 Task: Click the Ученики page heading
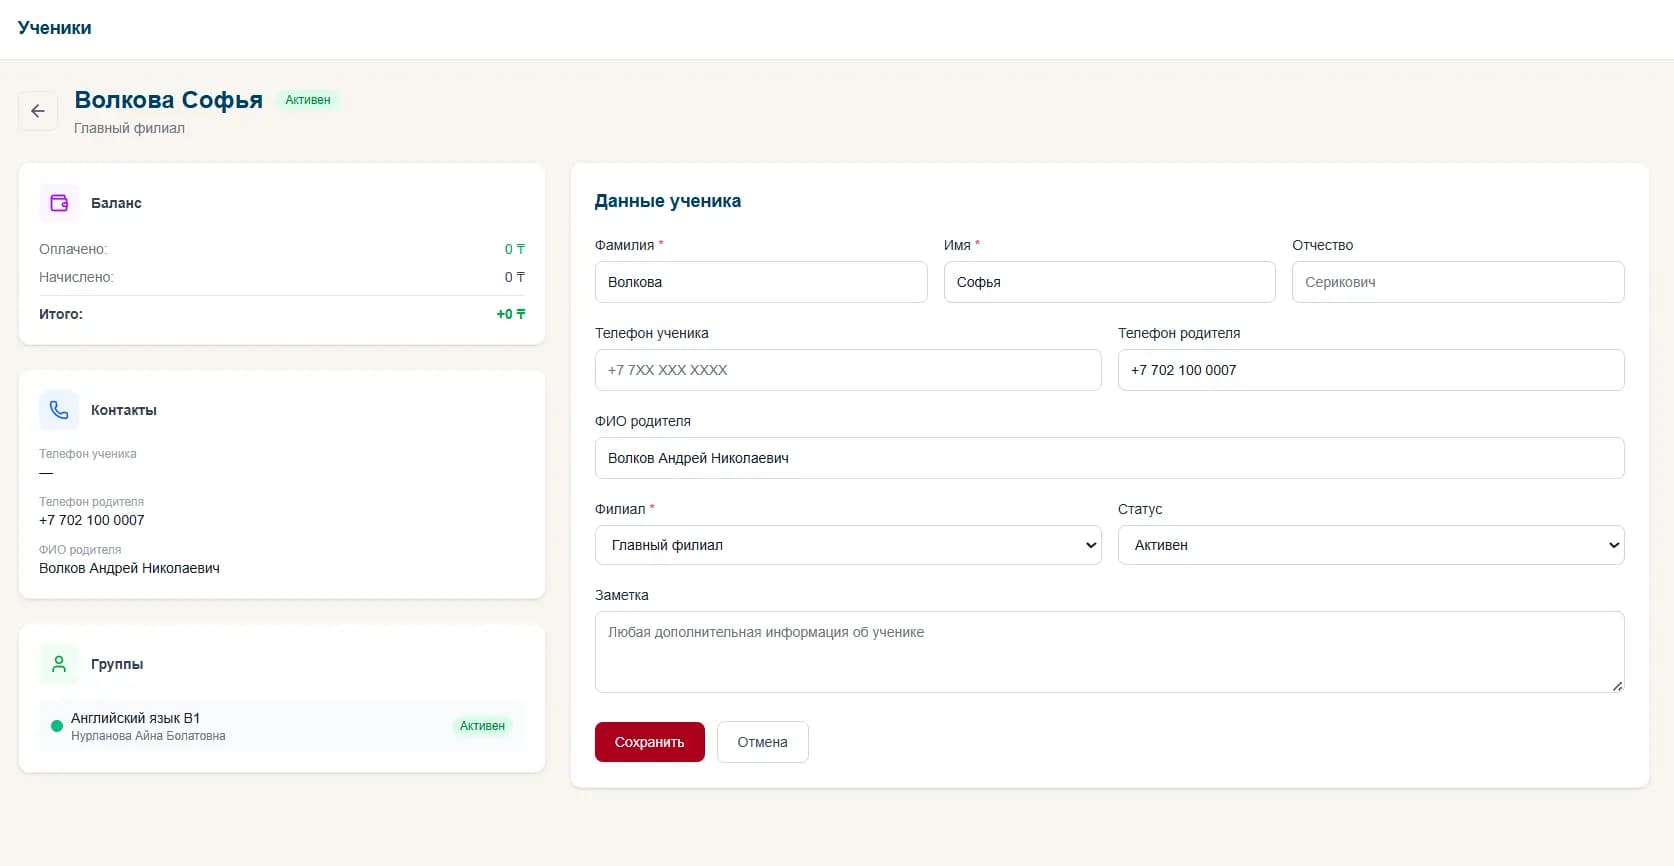55,28
